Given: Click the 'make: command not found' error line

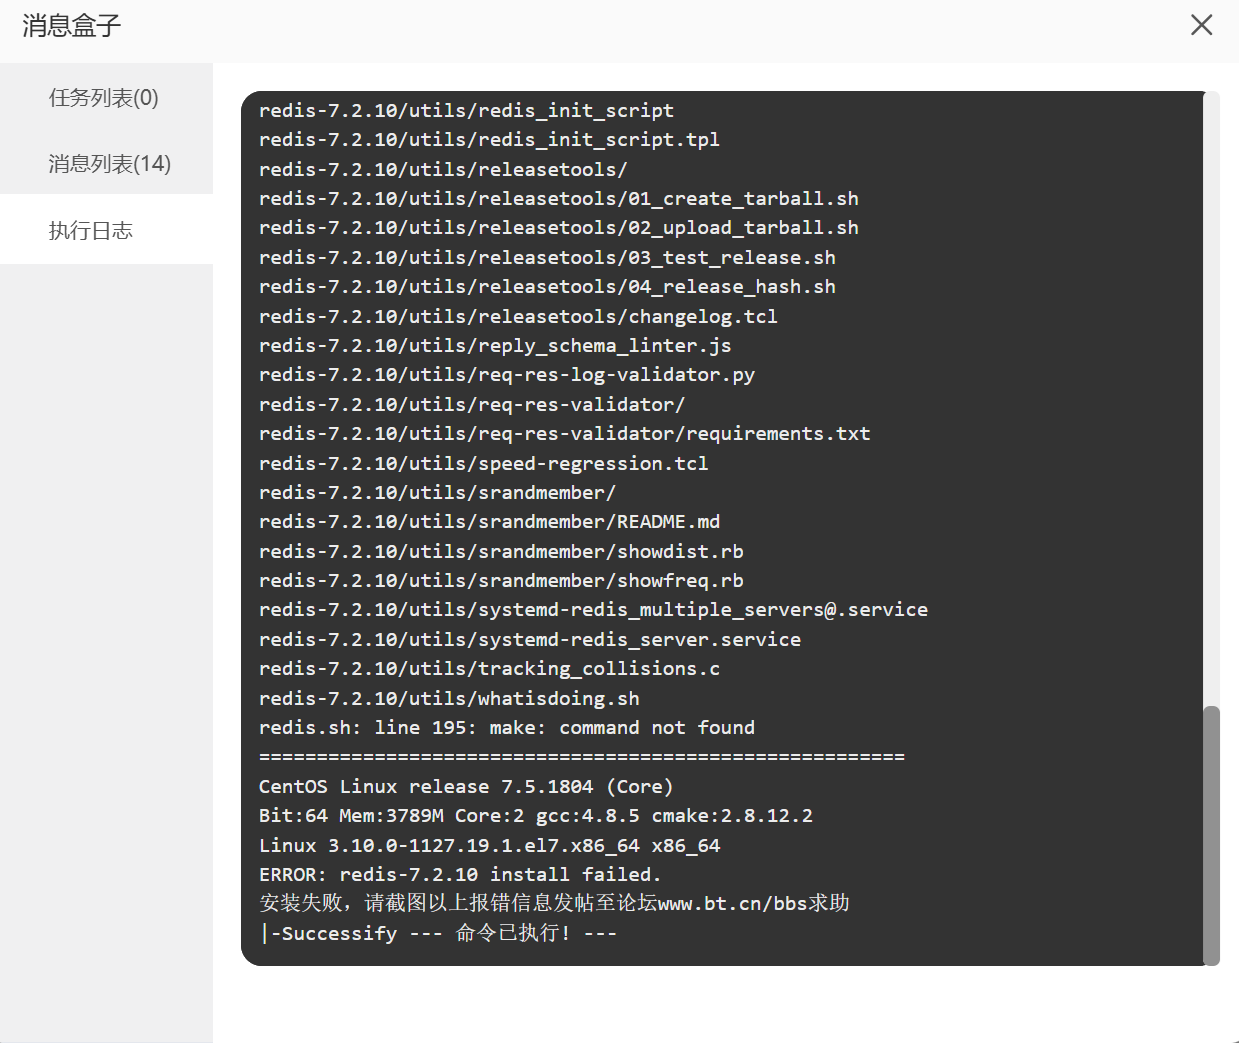Looking at the screenshot, I should pos(506,728).
